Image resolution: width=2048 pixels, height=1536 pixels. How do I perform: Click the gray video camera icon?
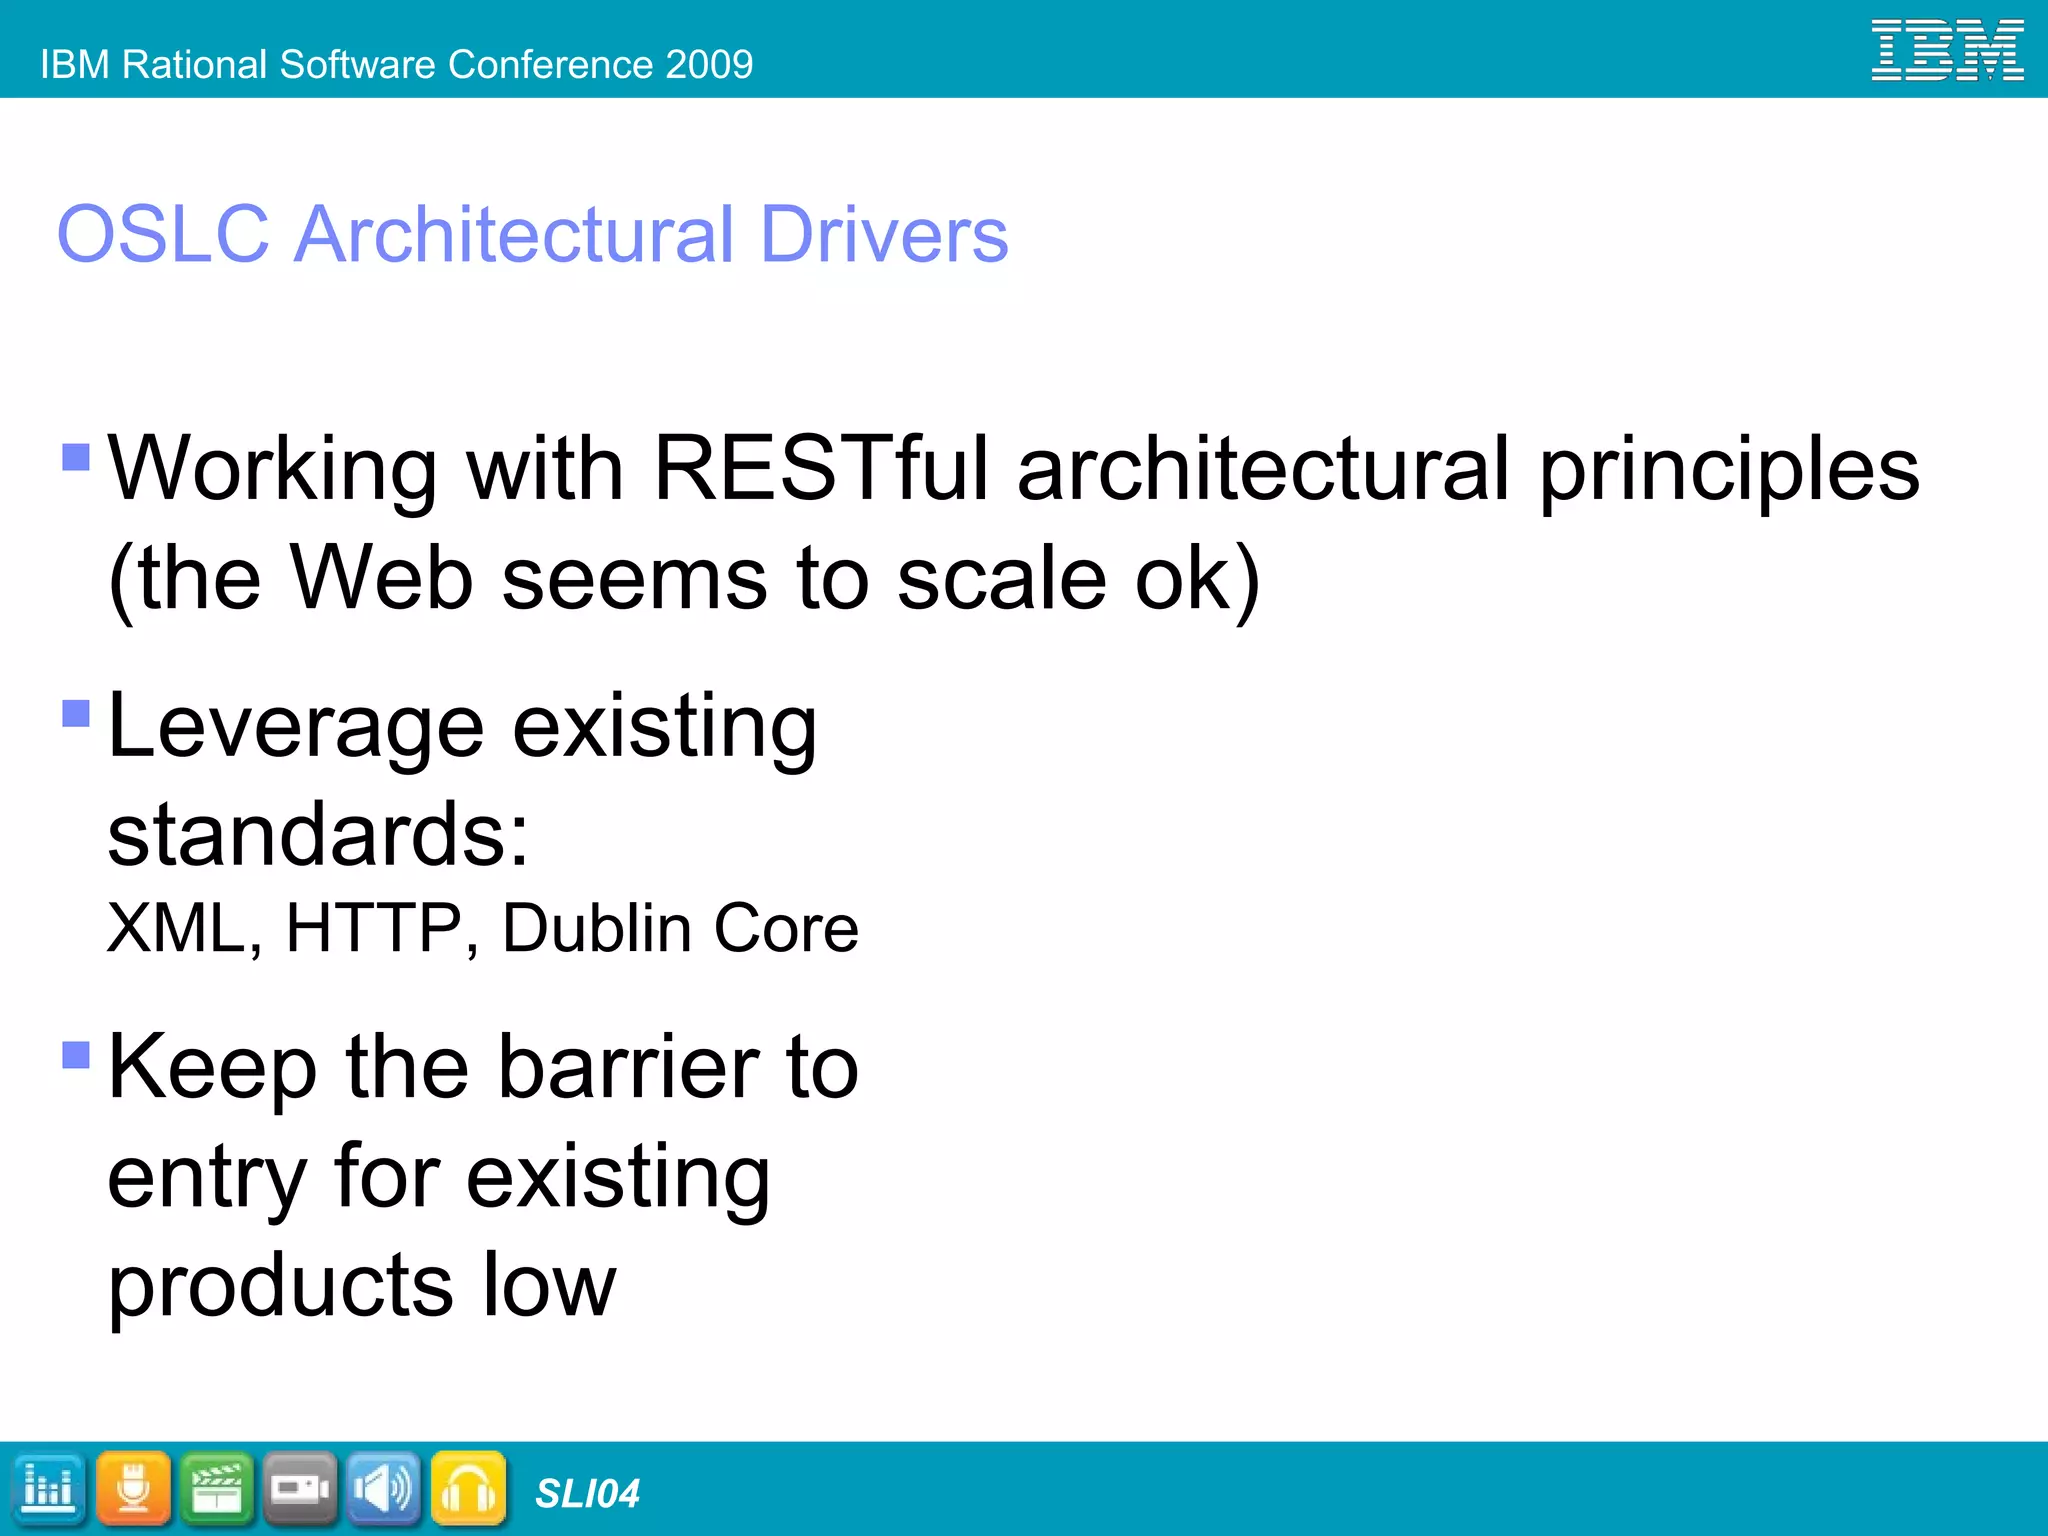pos(300,1489)
